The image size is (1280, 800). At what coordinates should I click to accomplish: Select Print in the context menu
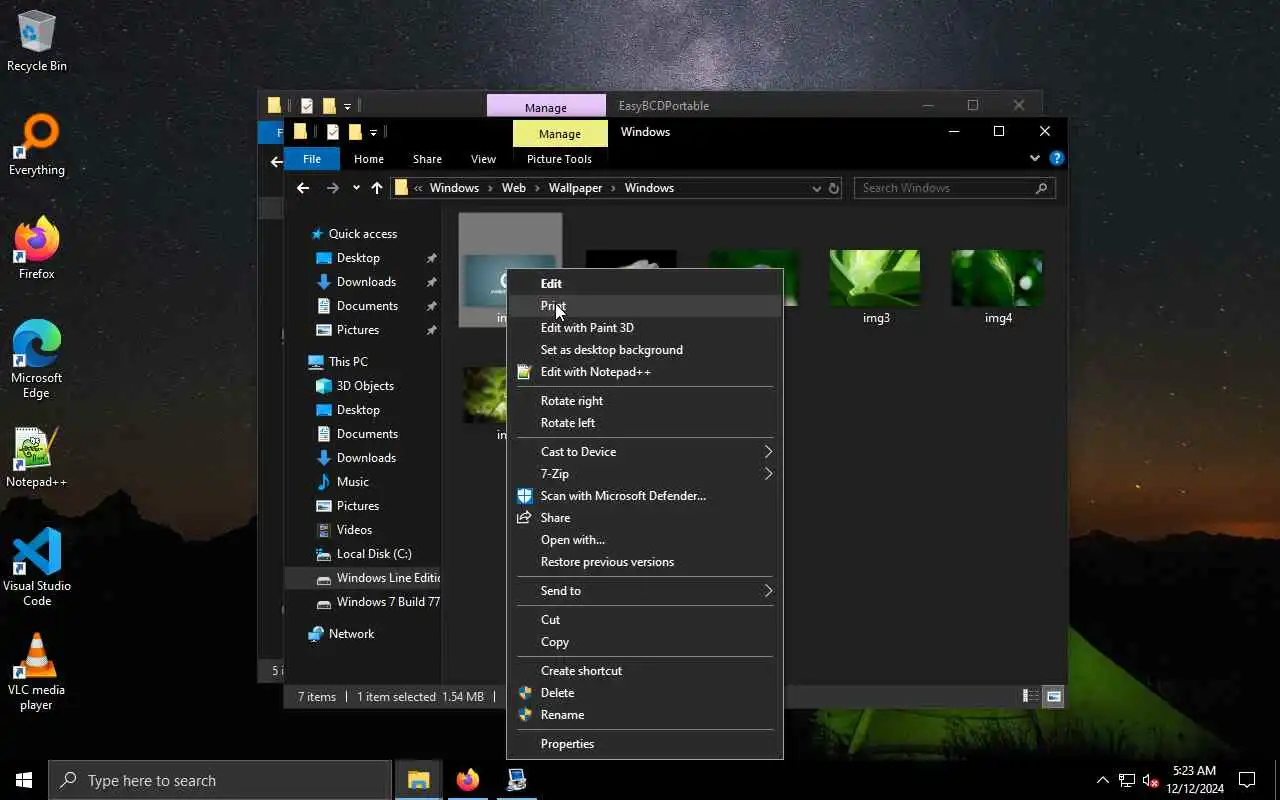645,306
